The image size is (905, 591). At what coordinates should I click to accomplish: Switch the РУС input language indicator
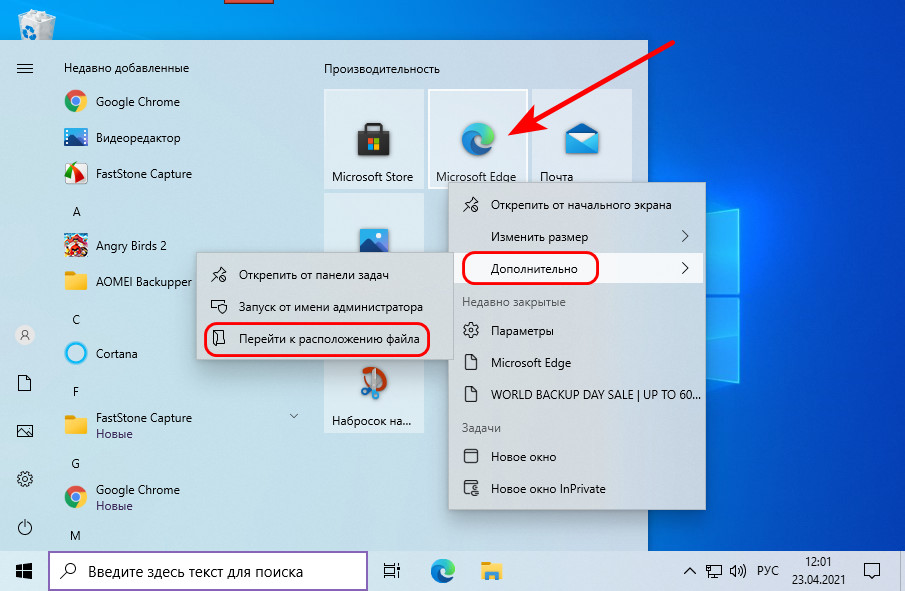tap(767, 572)
